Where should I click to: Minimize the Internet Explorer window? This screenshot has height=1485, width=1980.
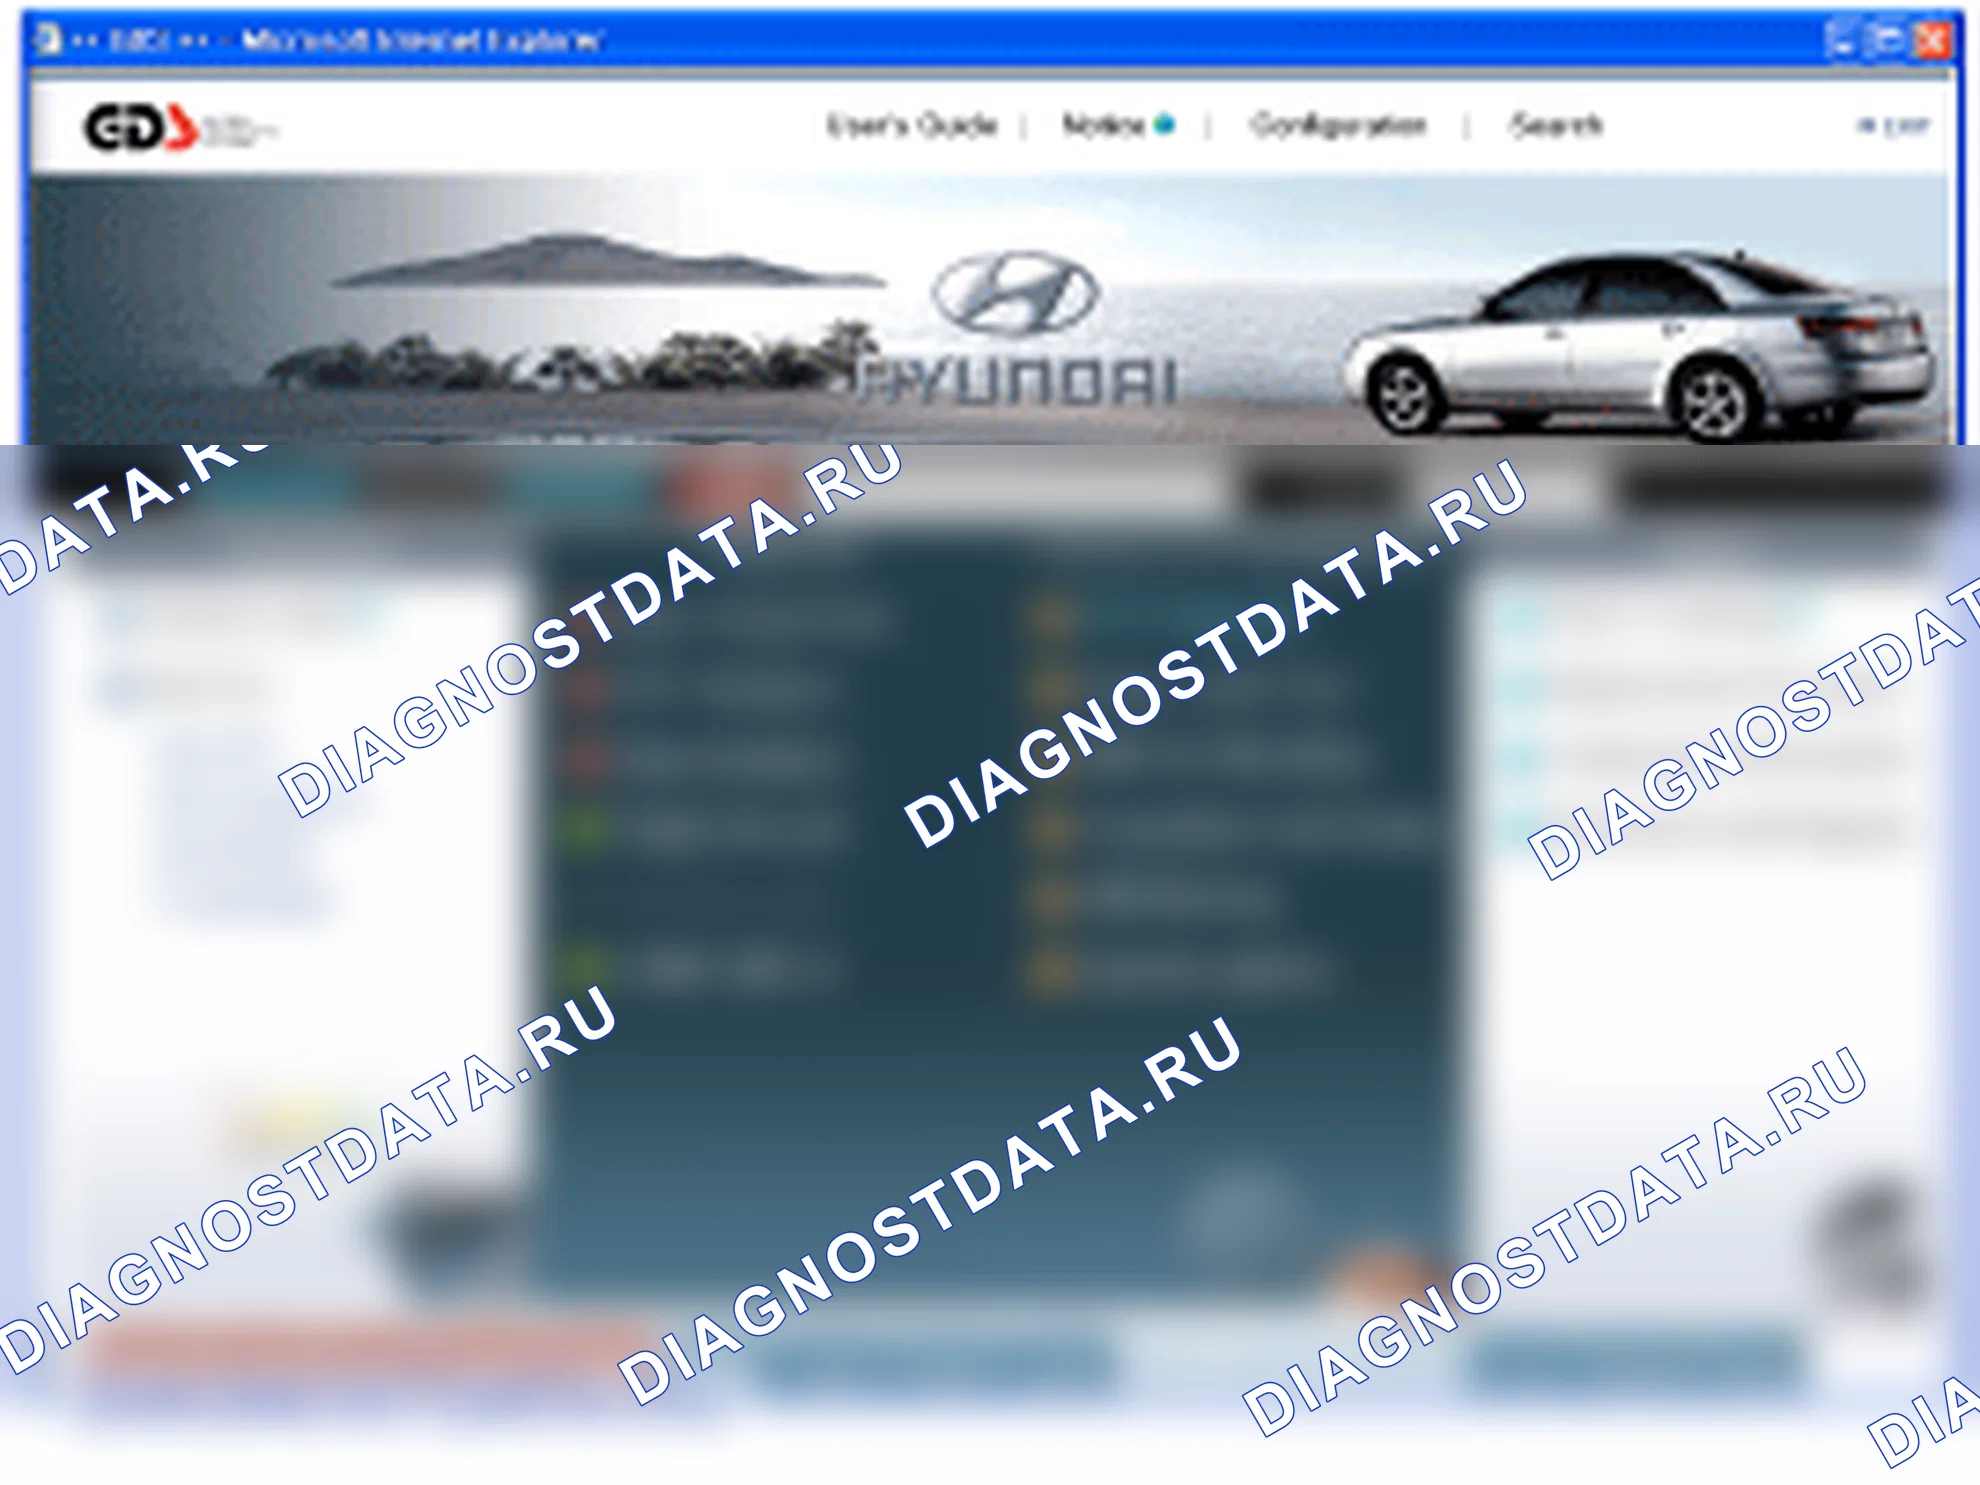1842,41
